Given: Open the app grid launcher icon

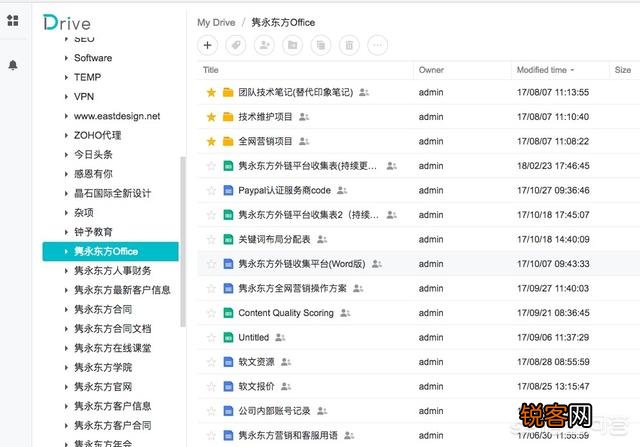Looking at the screenshot, I should (13, 20).
